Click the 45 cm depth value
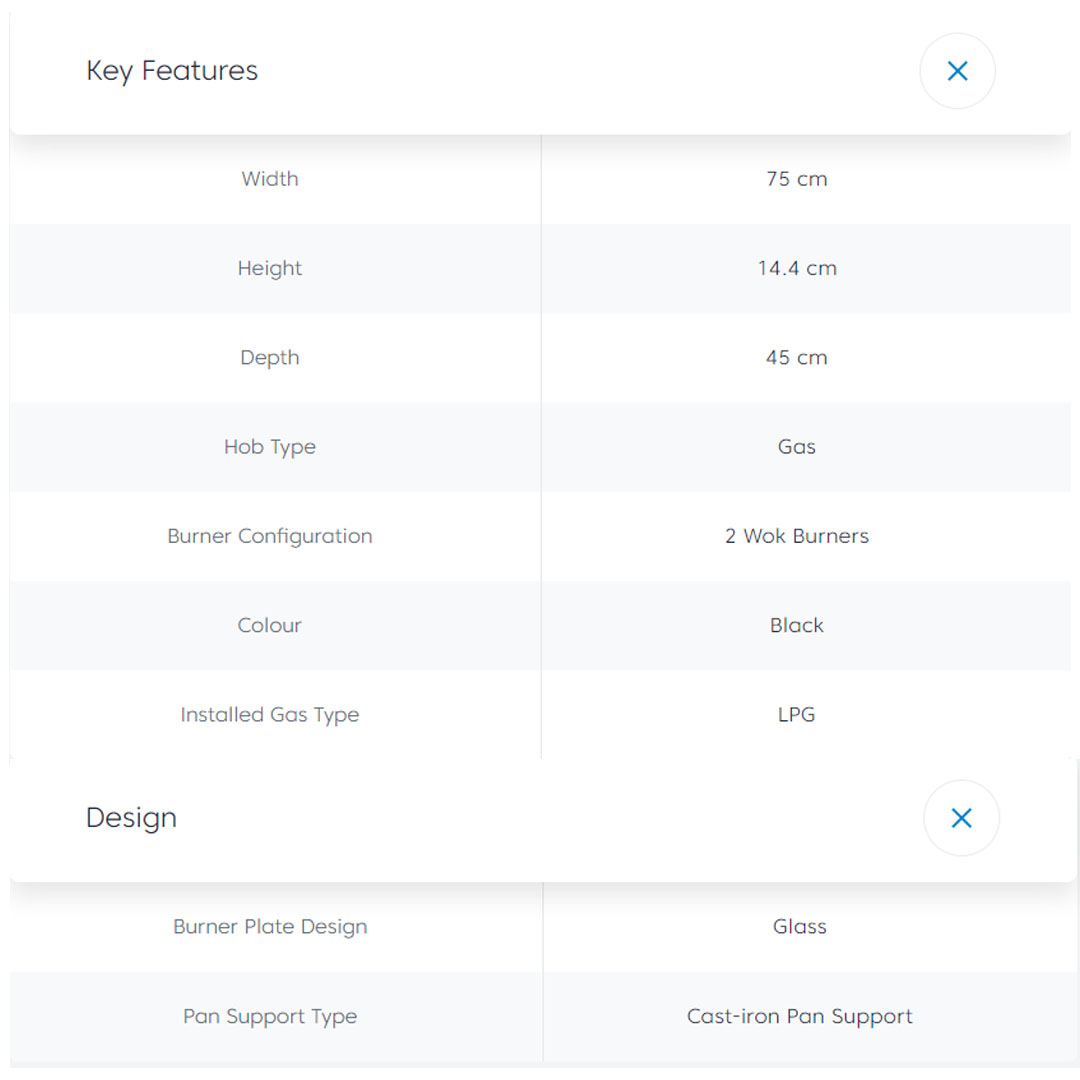Viewport: 1080px width, 1080px height. pyautogui.click(x=796, y=357)
